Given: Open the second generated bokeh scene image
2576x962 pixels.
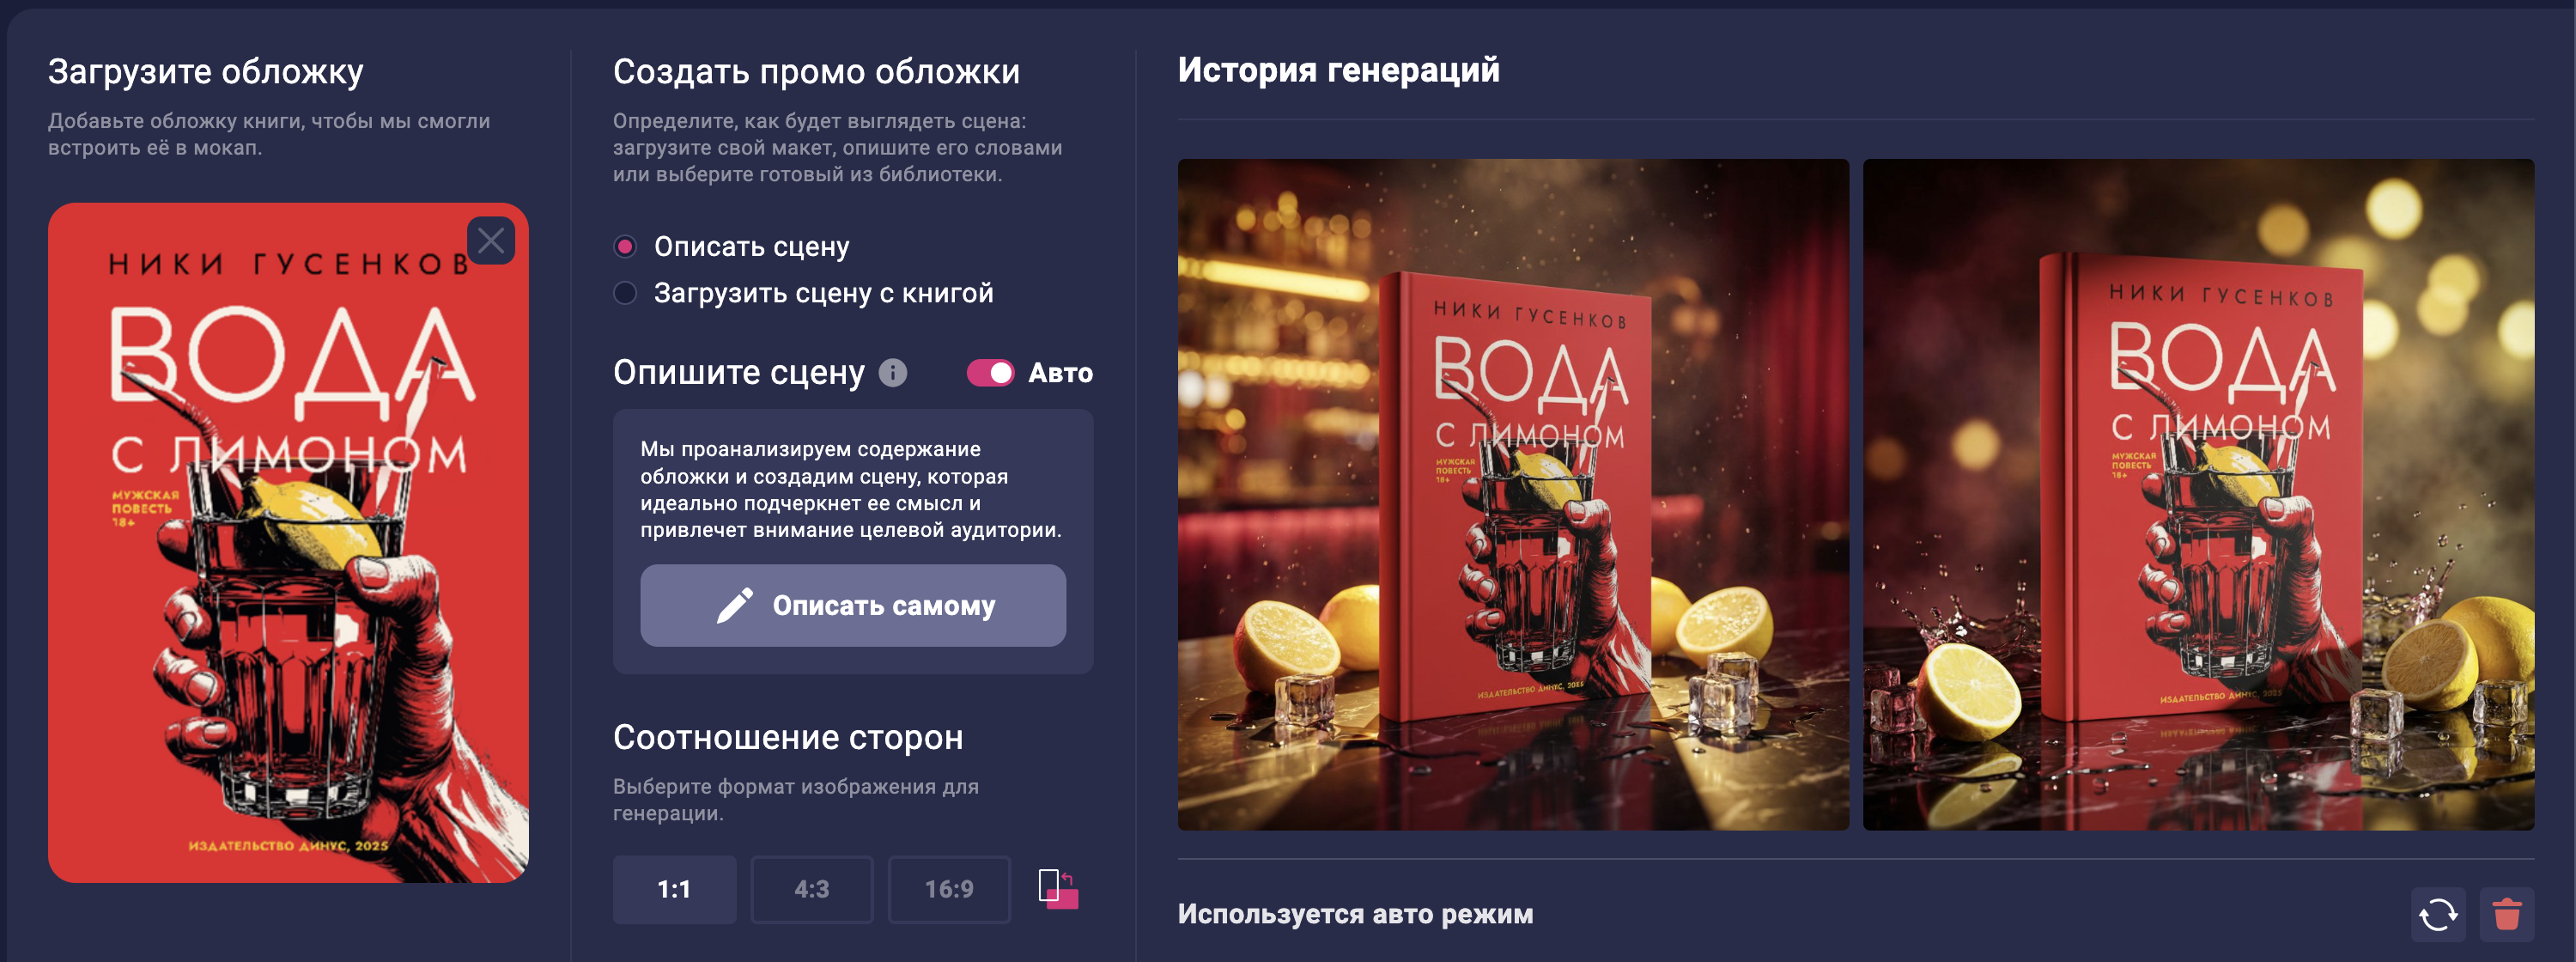Looking at the screenshot, I should click(x=2198, y=495).
